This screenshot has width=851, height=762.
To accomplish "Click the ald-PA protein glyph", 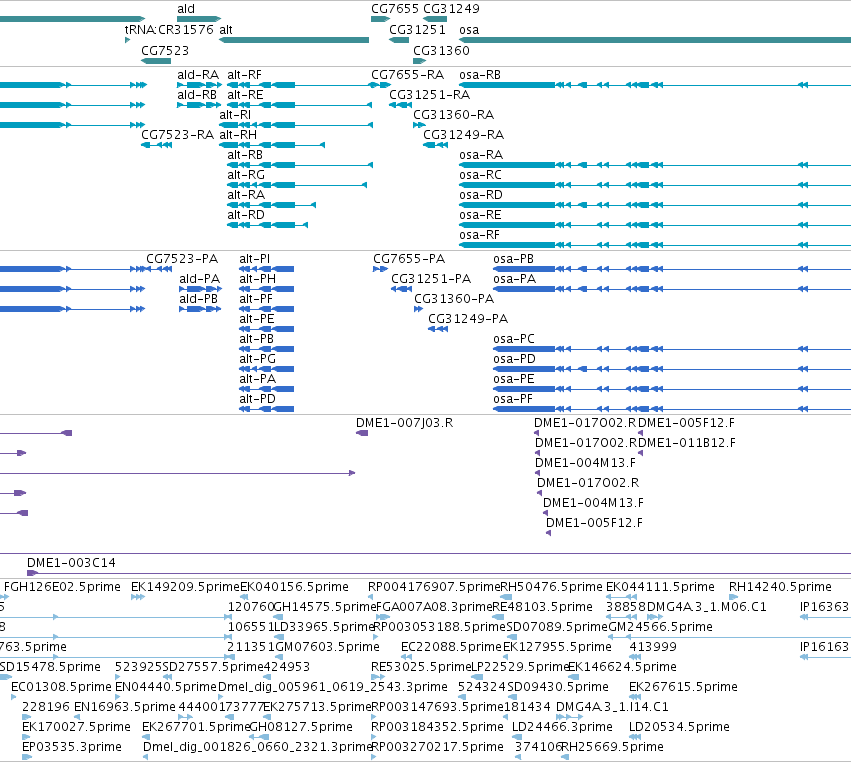I will click(x=201, y=289).
